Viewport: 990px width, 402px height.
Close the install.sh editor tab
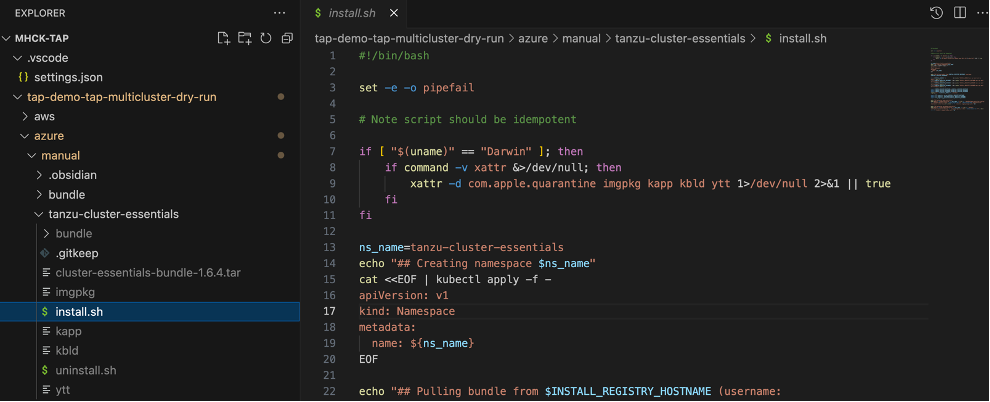pos(394,13)
